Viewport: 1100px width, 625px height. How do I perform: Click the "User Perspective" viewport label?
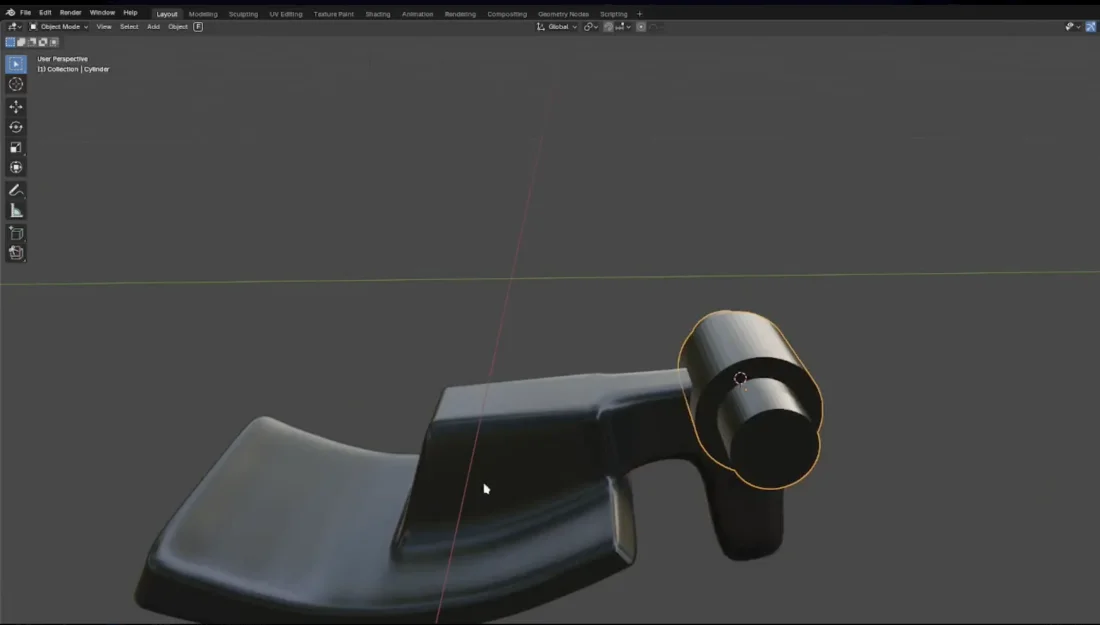point(62,59)
